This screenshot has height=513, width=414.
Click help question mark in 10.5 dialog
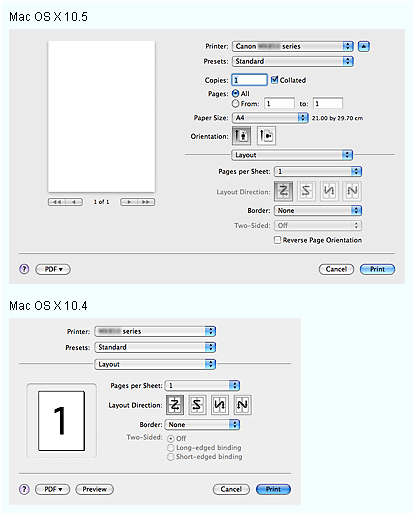point(24,269)
